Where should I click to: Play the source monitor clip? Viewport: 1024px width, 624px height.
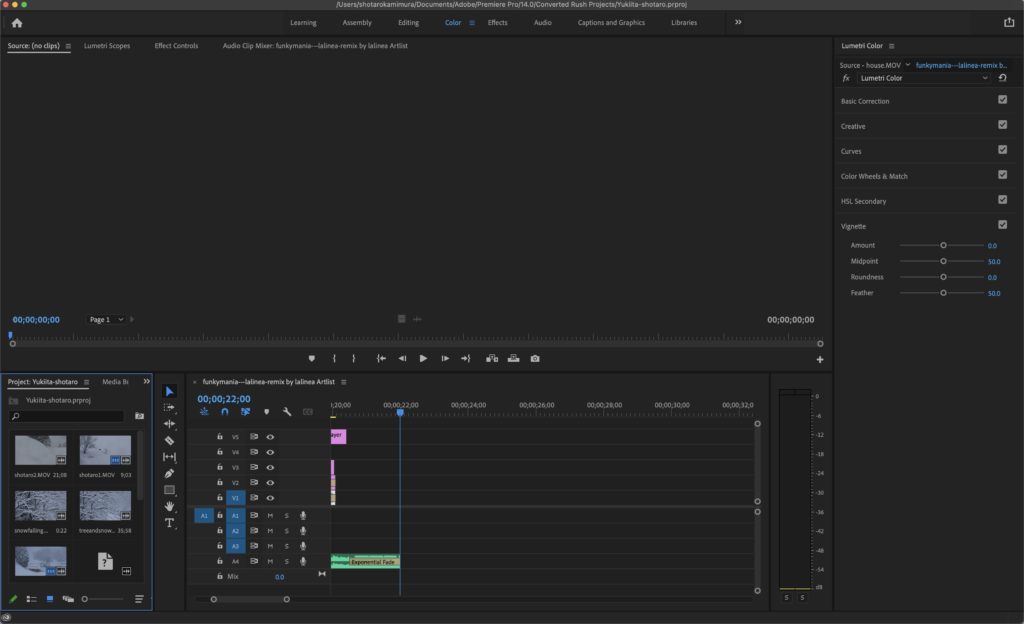[423, 358]
